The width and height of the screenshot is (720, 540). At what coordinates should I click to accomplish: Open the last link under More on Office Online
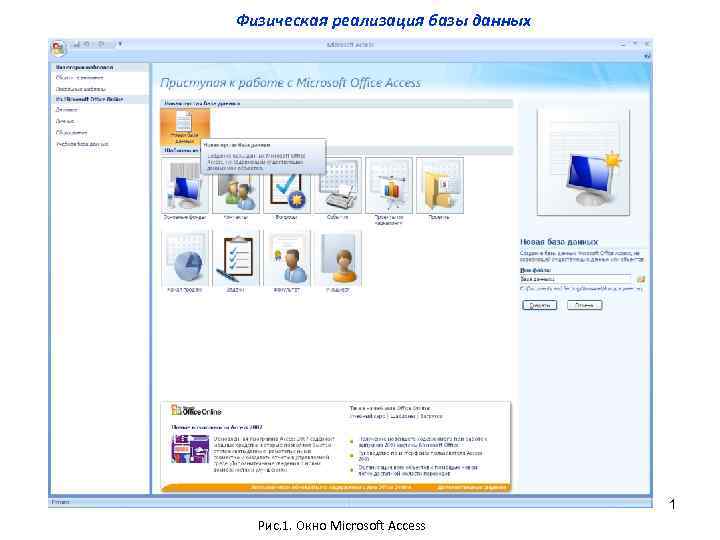coord(432,416)
